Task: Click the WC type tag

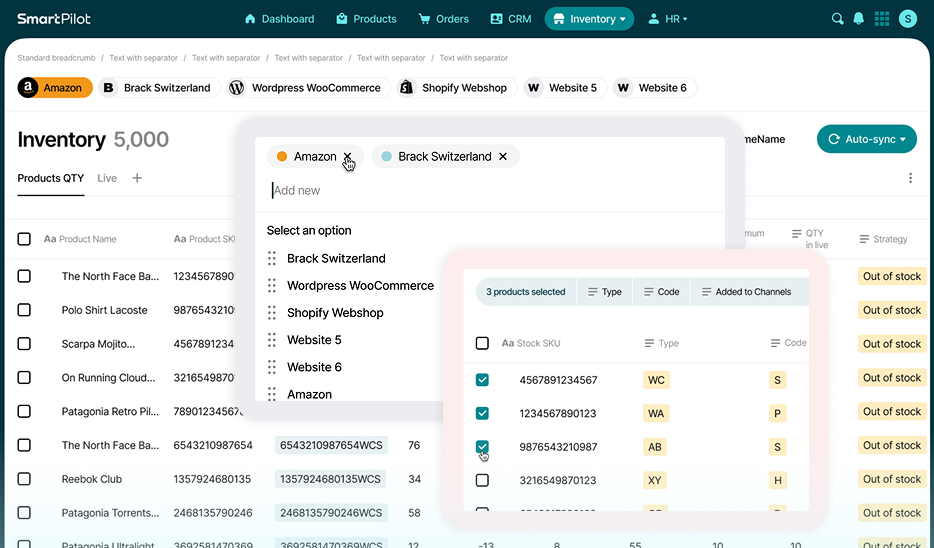Action: pyautogui.click(x=656, y=380)
